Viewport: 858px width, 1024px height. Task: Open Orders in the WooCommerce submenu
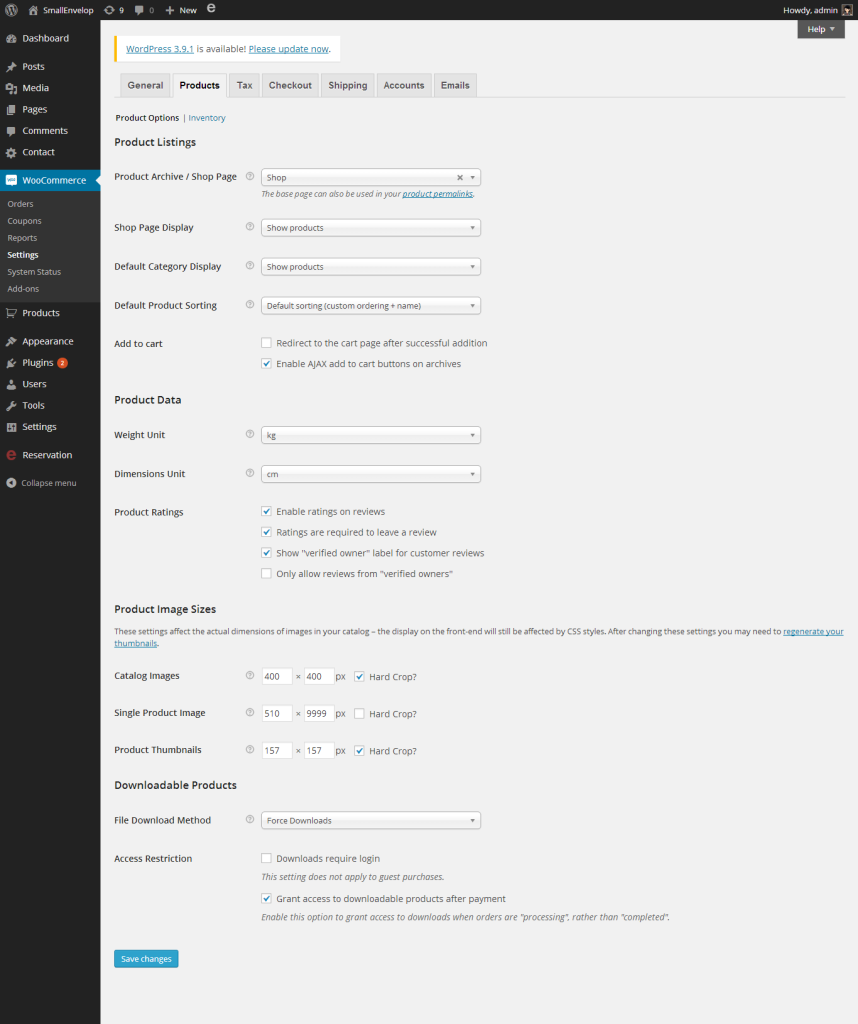(x=20, y=204)
